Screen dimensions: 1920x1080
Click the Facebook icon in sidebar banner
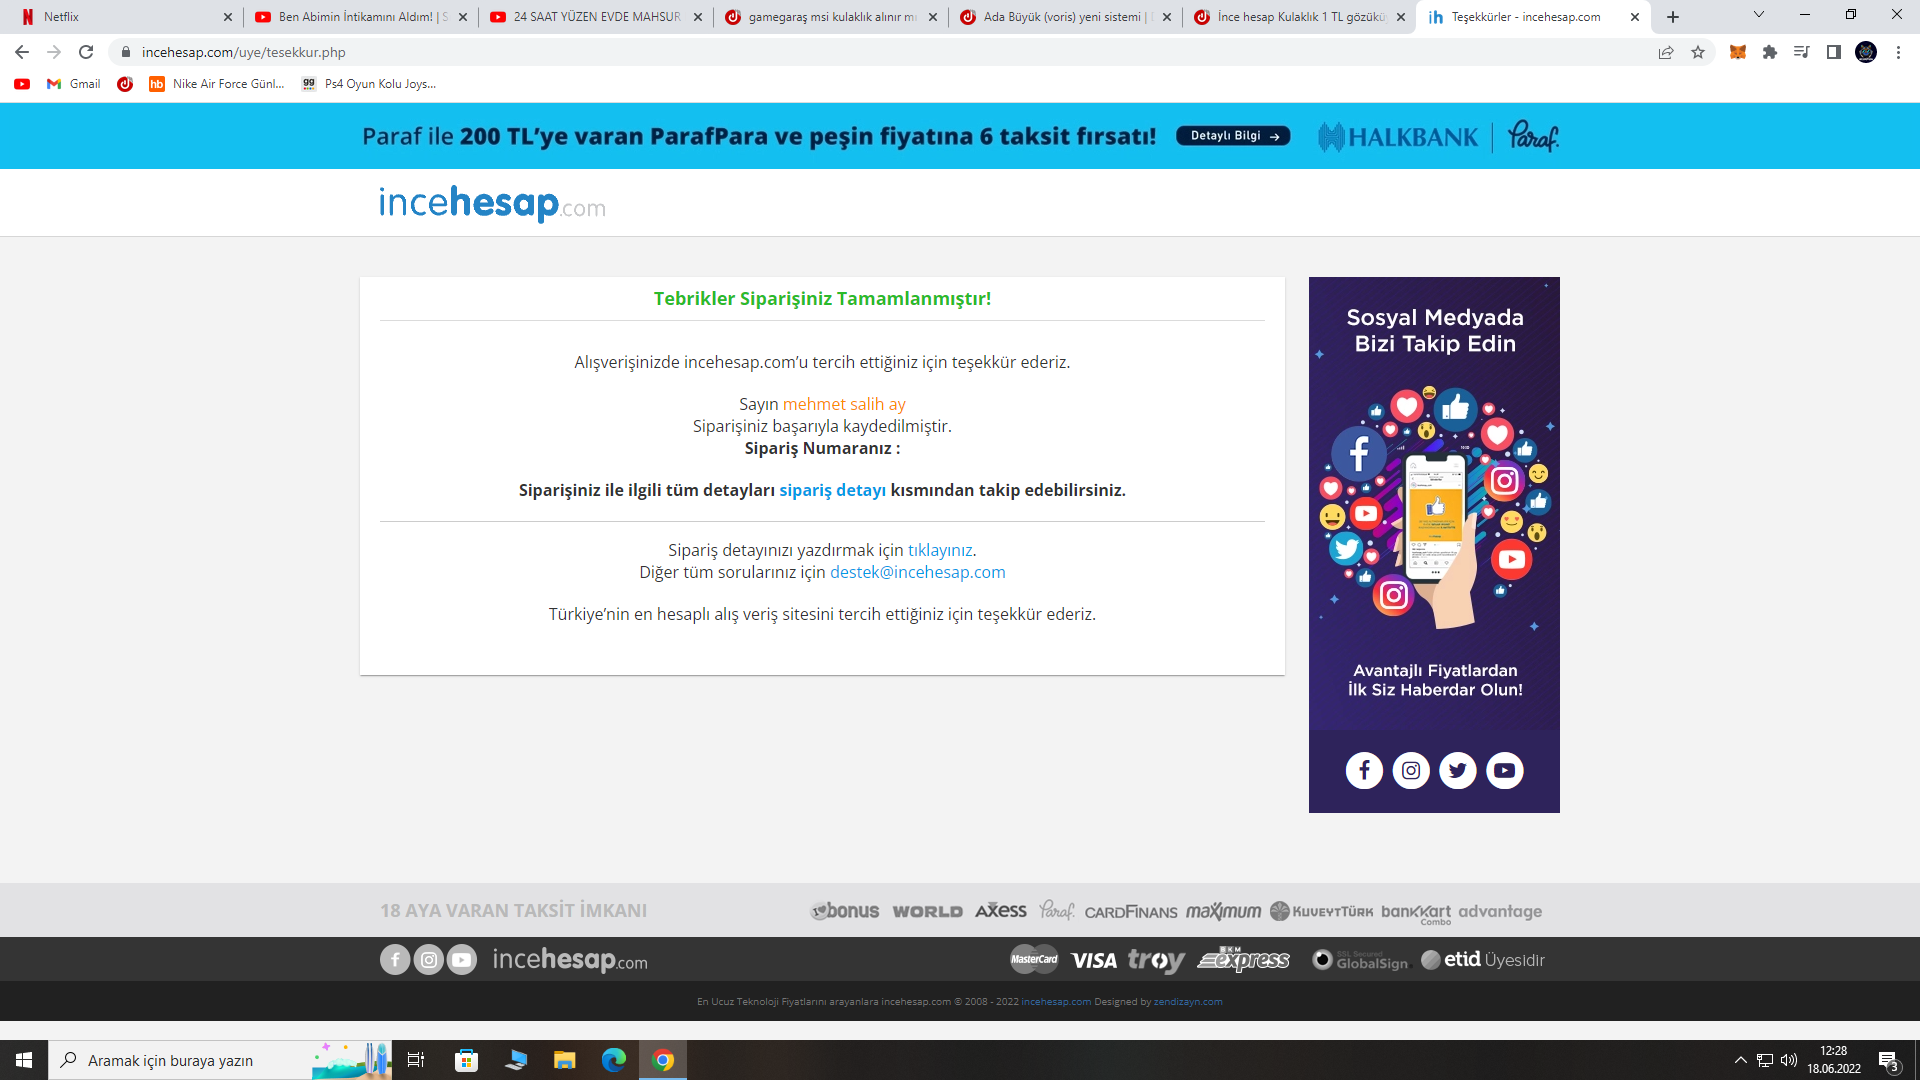tap(1364, 770)
